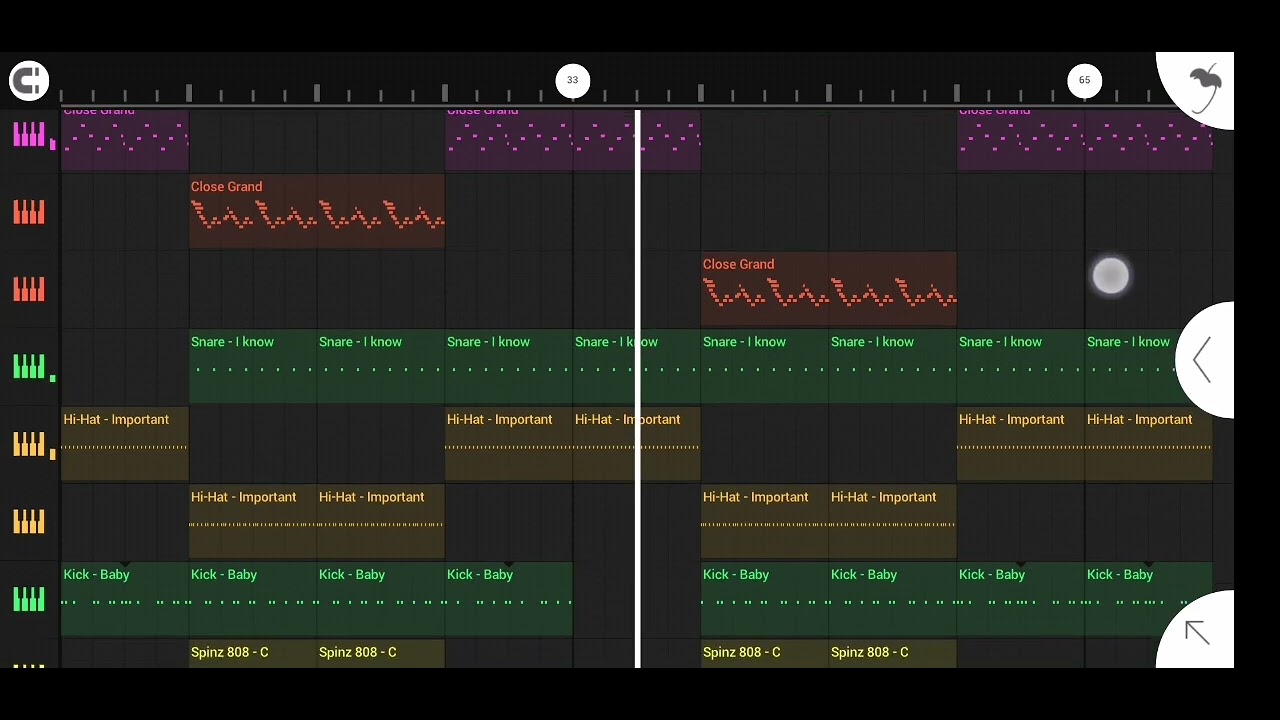Jump to bar 33 marker
Screen dimensions: 1280x720
[573, 80]
